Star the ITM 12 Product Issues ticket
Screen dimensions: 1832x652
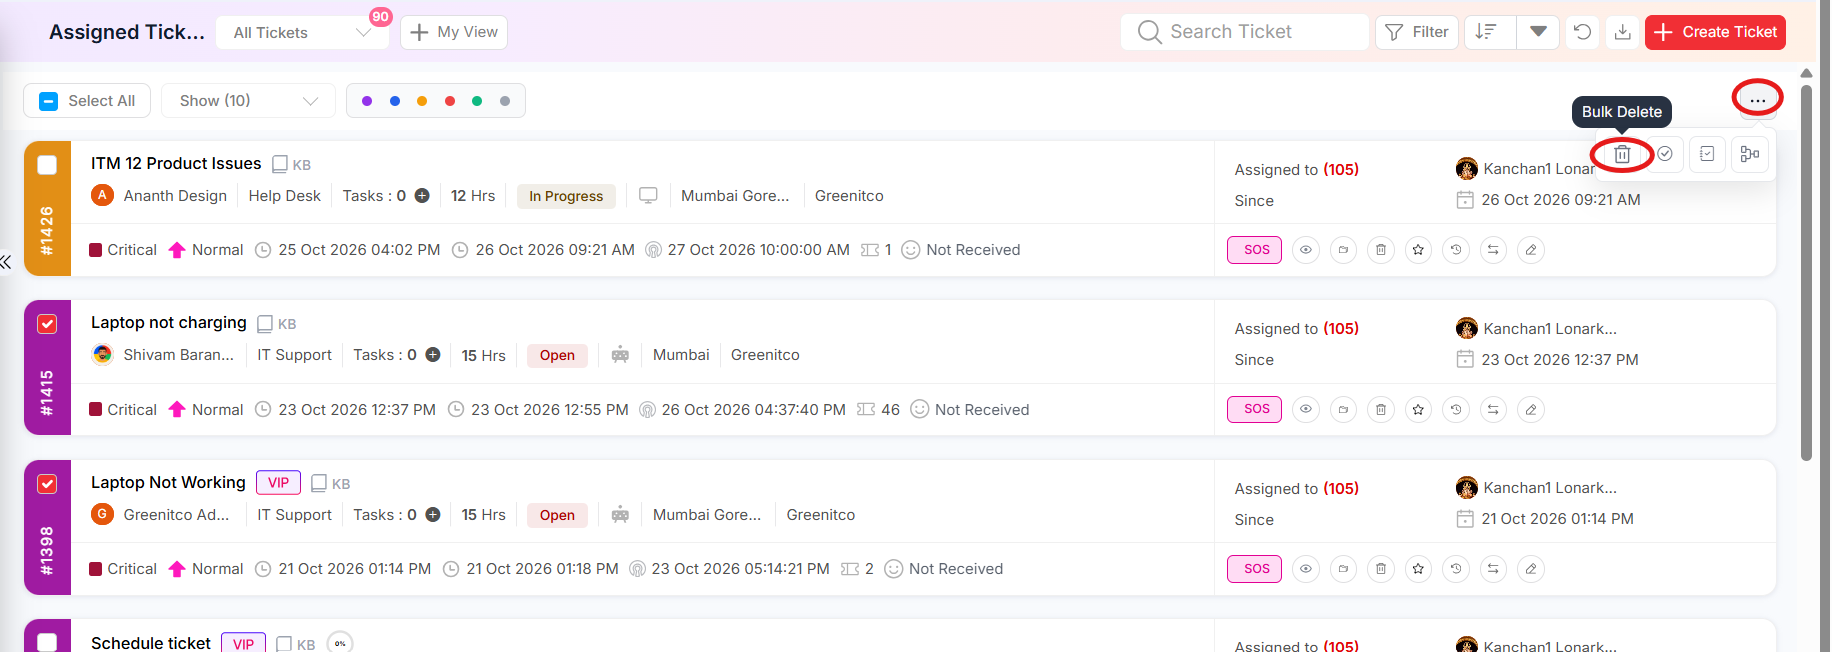[x=1418, y=250]
